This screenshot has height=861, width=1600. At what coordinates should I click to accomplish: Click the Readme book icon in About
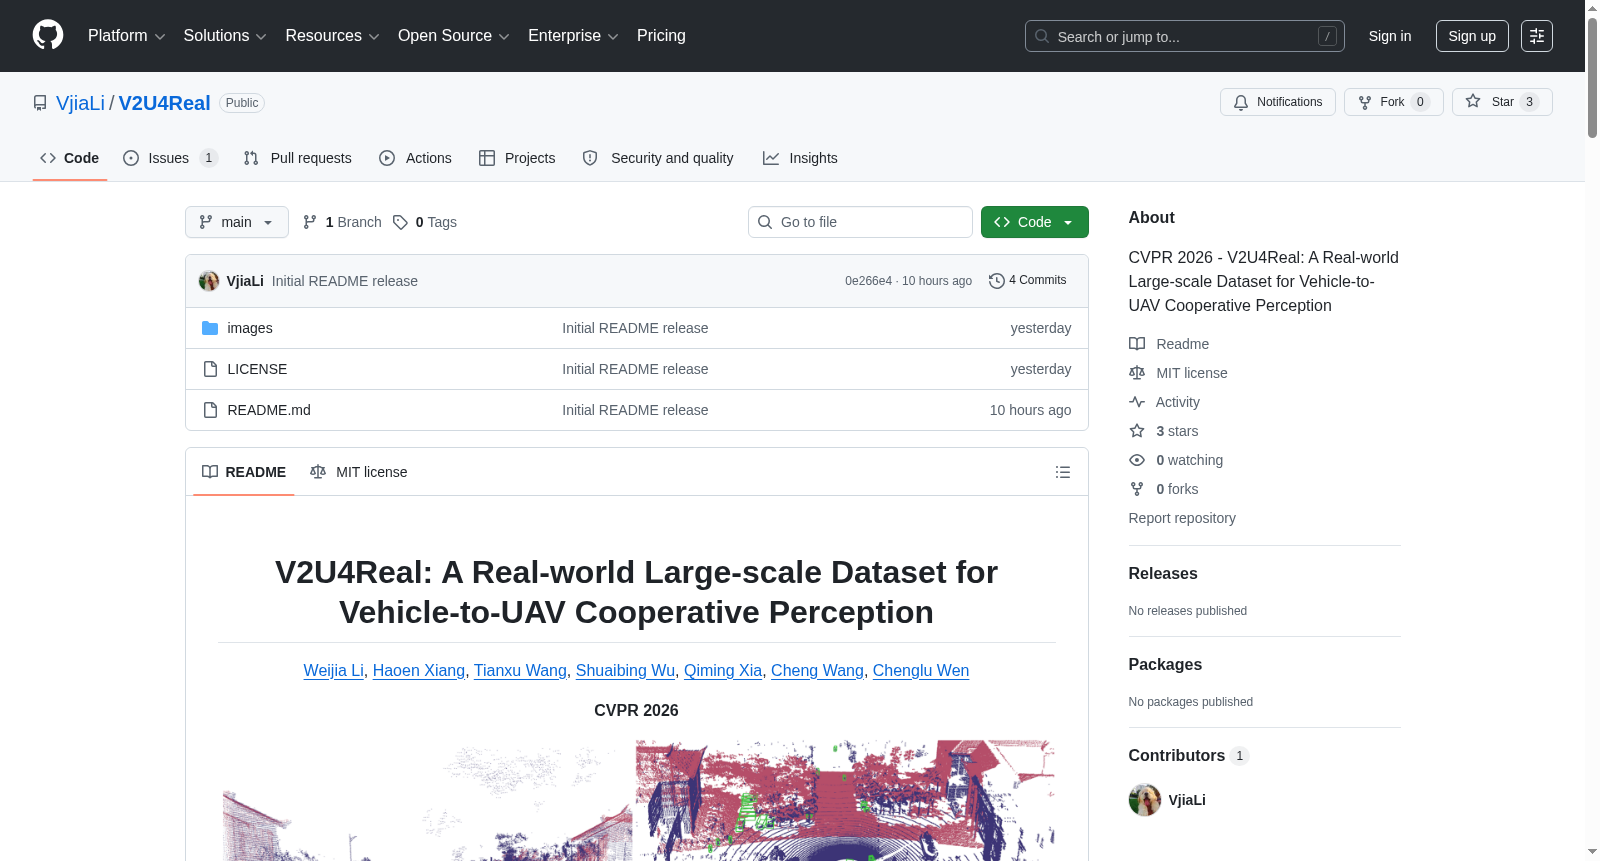(x=1137, y=344)
